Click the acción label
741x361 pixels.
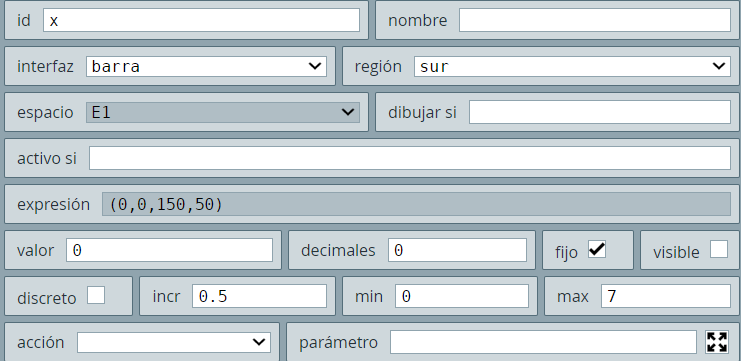41,343
